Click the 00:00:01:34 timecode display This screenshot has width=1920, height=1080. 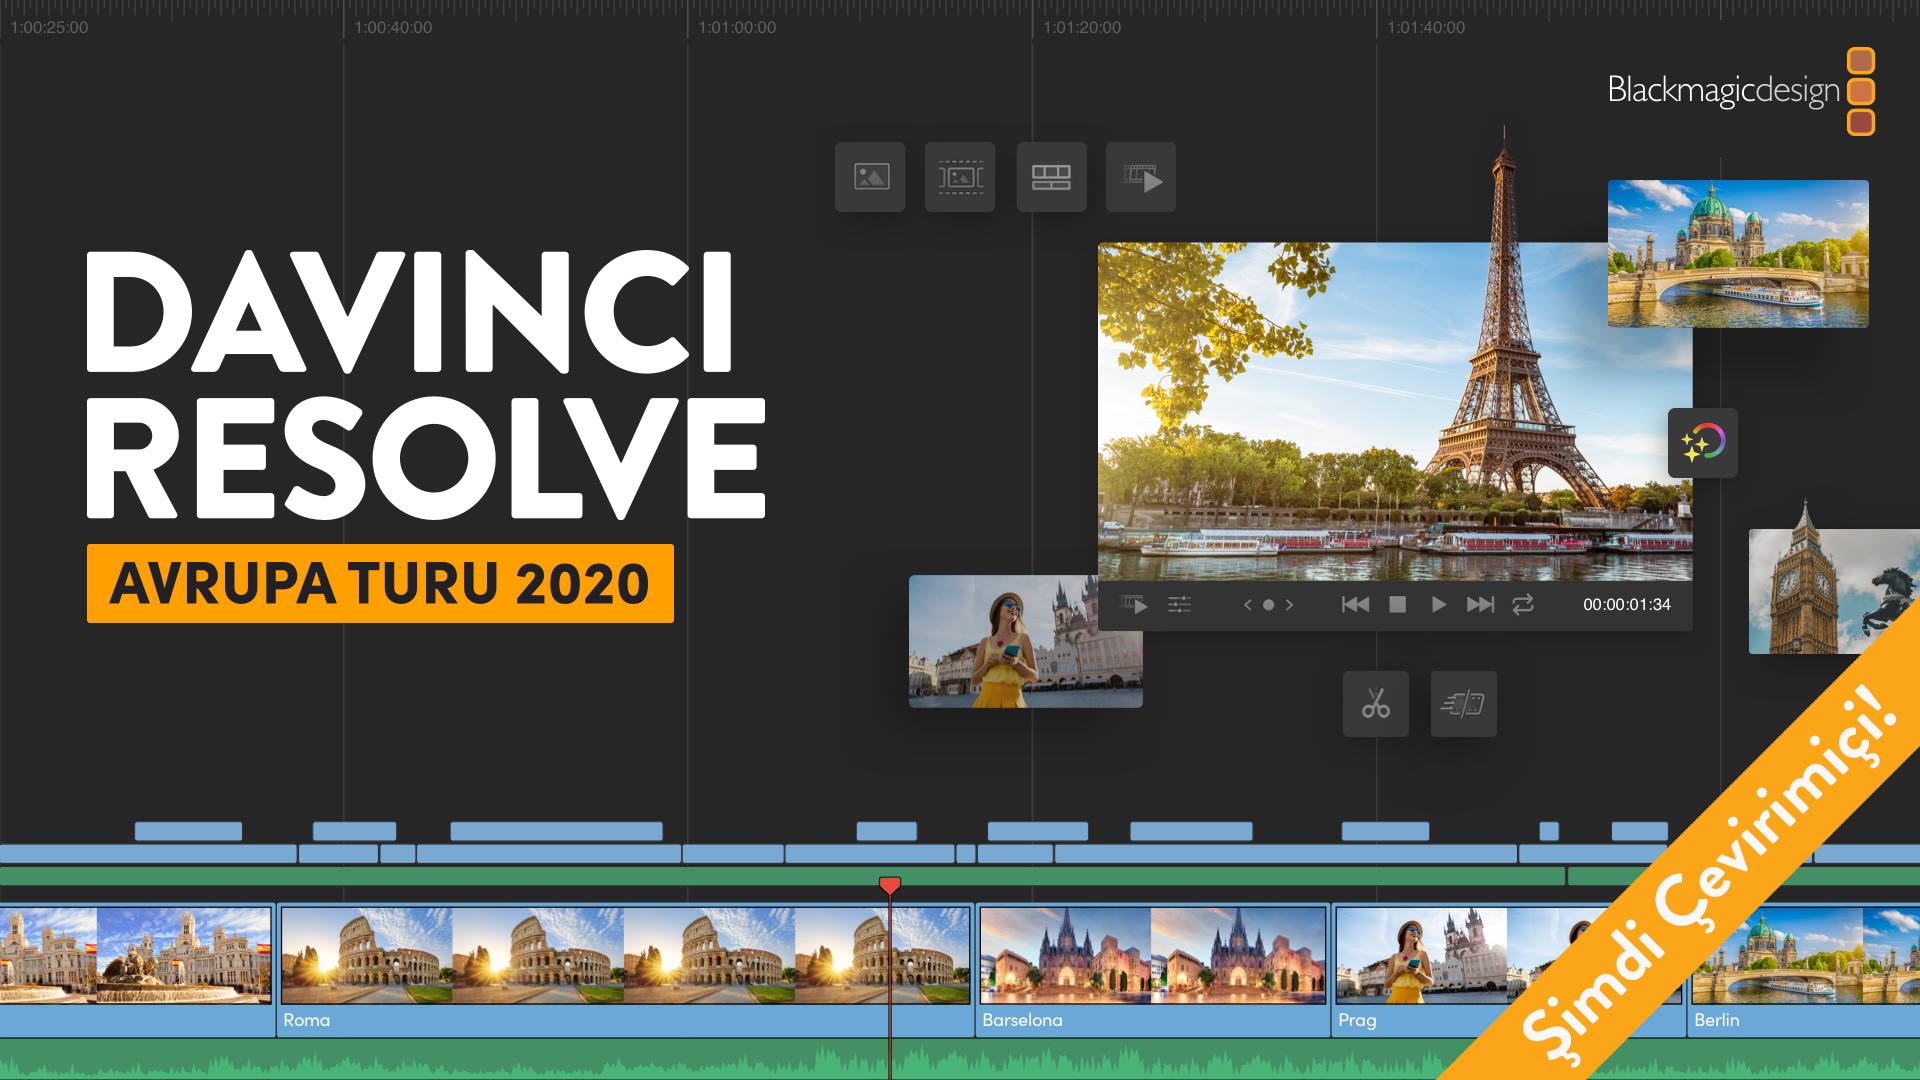pos(1626,604)
